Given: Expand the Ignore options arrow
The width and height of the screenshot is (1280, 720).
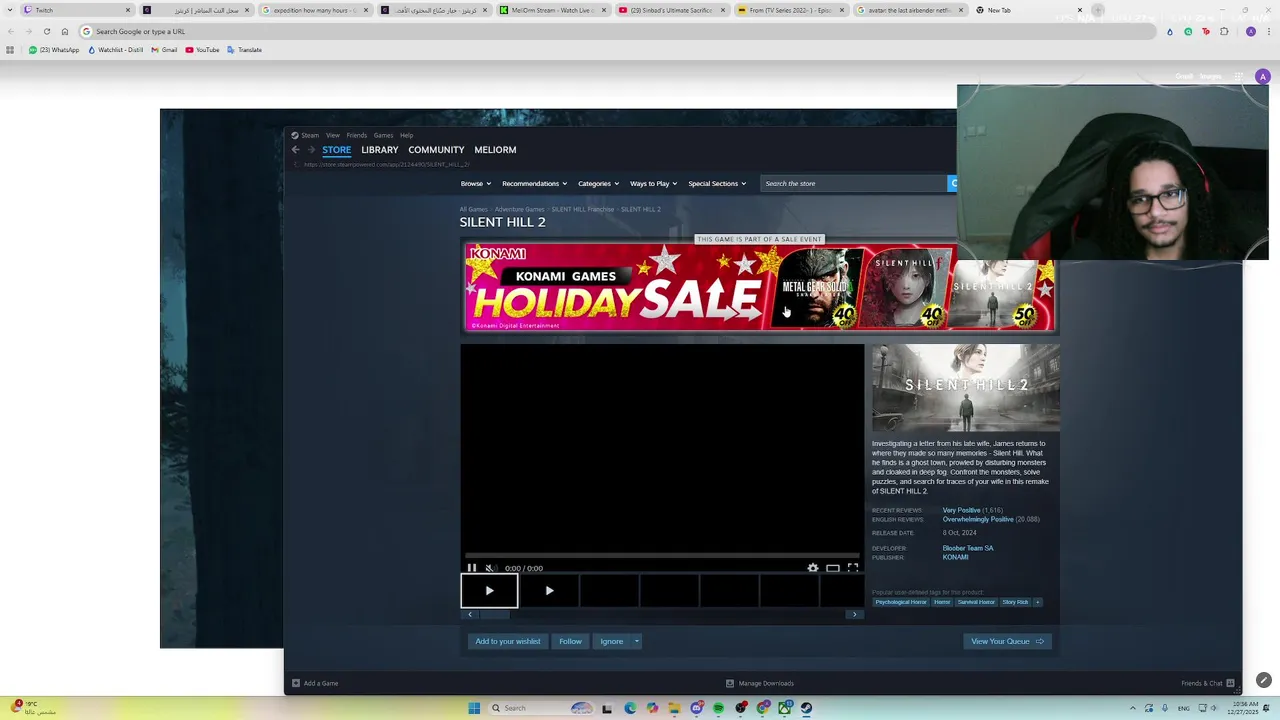Looking at the screenshot, I should (x=636, y=641).
